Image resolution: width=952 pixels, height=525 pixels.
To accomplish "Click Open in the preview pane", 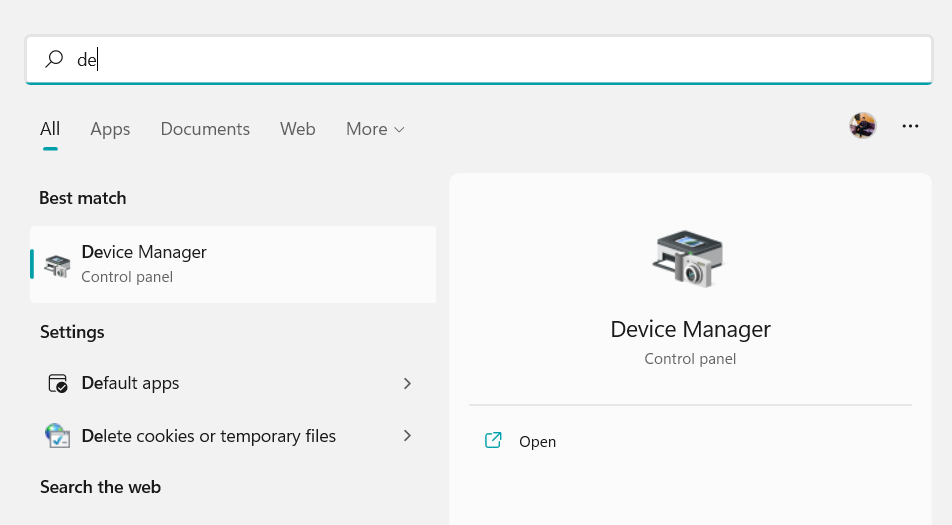I will 537,441.
